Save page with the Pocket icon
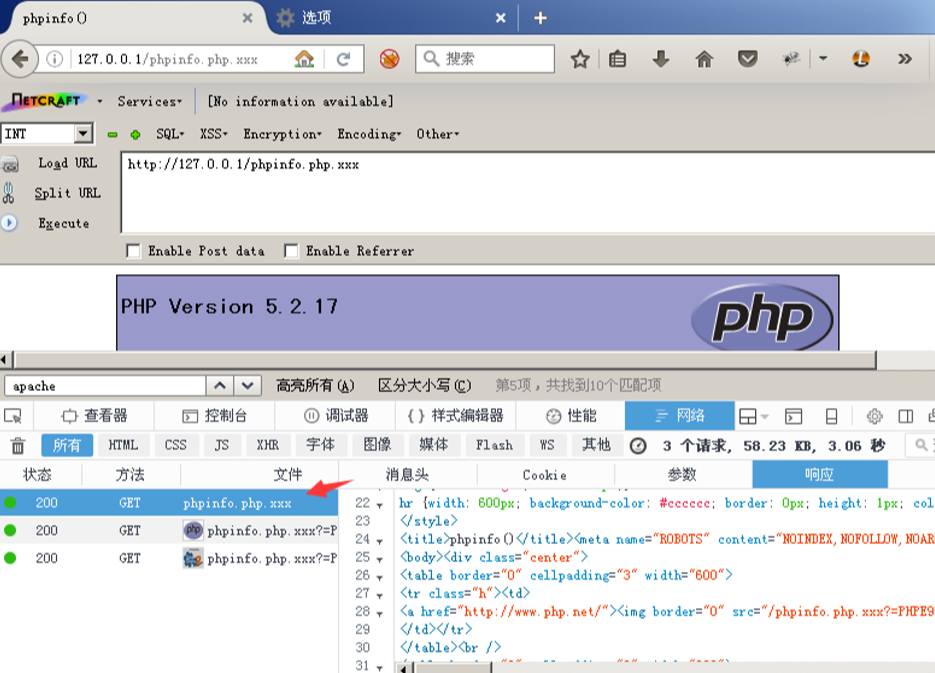935x673 pixels. tap(747, 58)
